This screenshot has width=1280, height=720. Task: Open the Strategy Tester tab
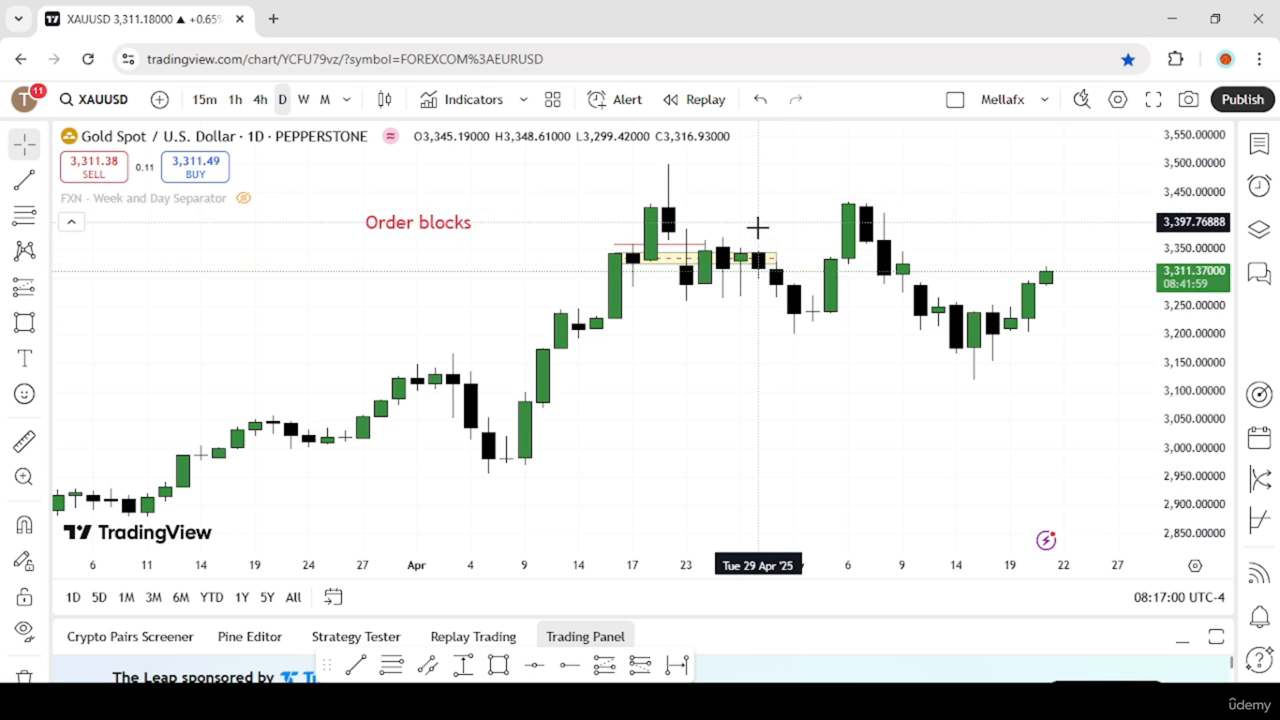click(356, 636)
